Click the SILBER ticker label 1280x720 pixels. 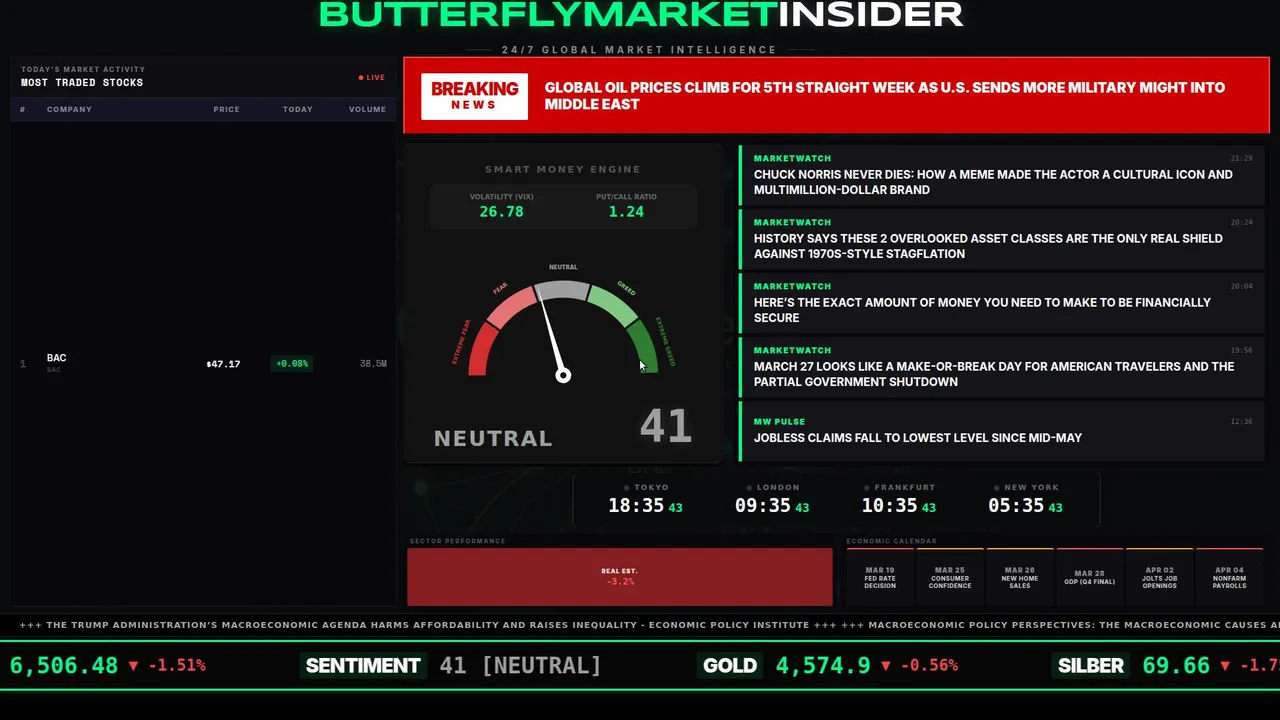click(x=1091, y=665)
